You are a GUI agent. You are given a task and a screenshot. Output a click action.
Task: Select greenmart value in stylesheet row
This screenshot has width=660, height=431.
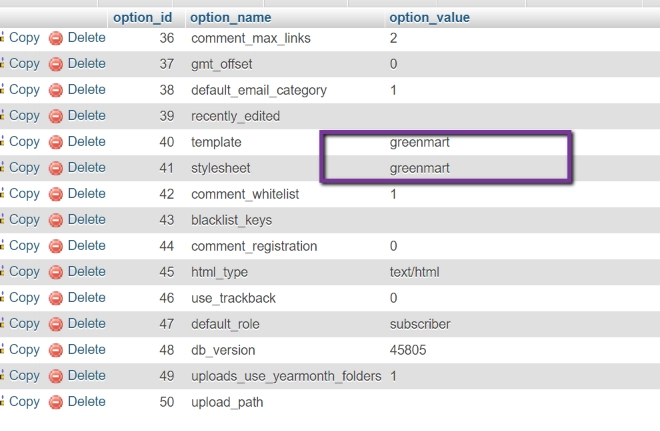420,168
